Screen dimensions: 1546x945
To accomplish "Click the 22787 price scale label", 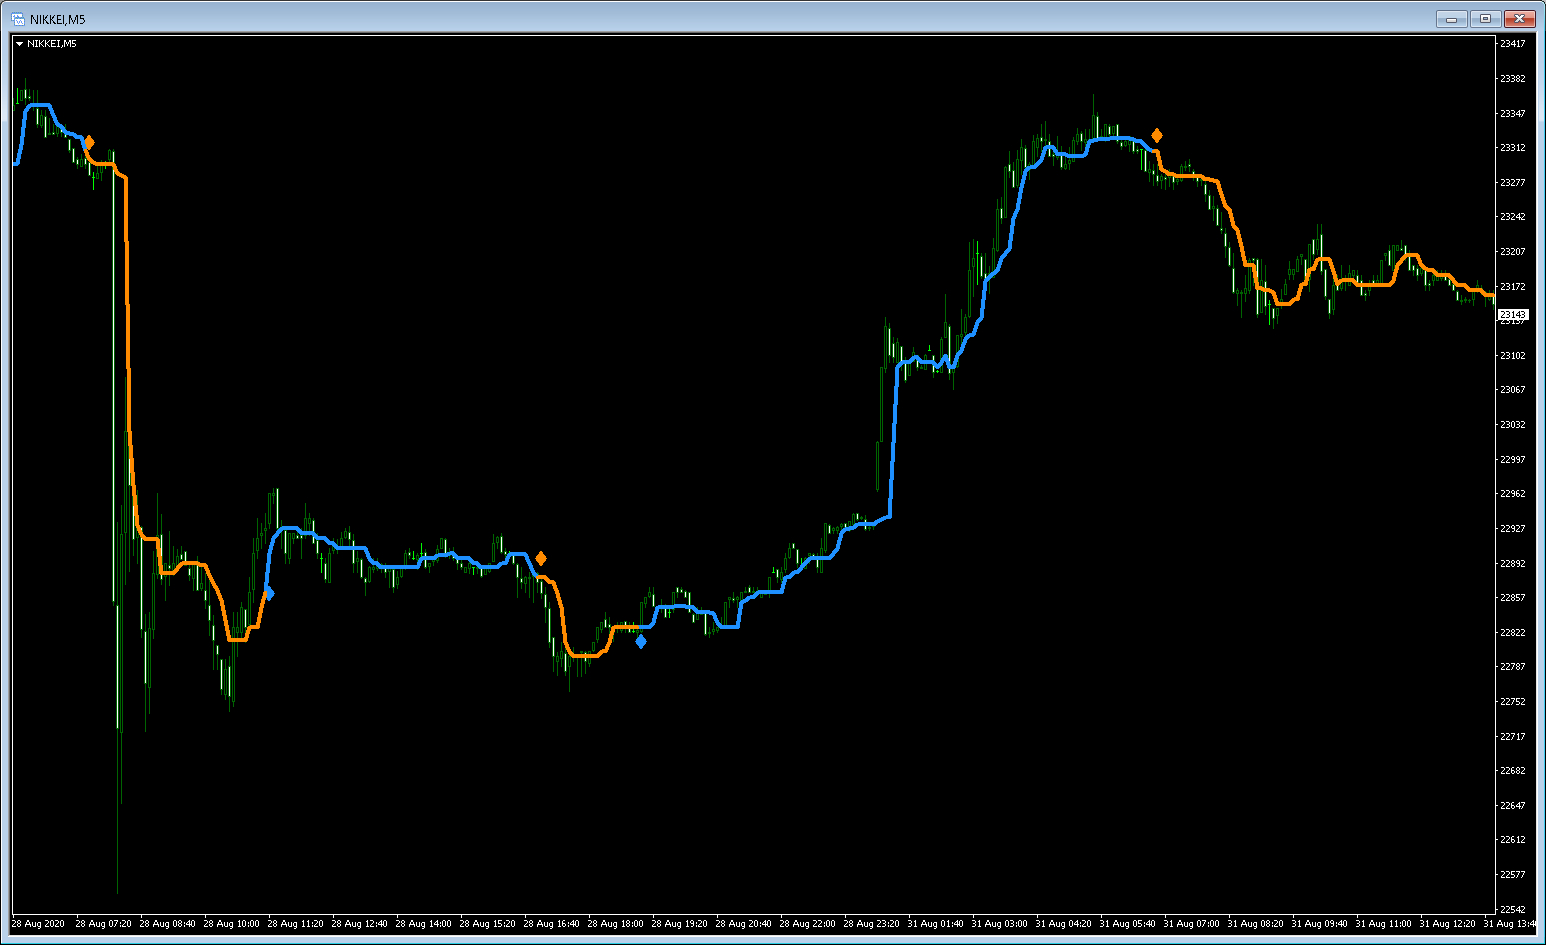I will pos(1513,667).
